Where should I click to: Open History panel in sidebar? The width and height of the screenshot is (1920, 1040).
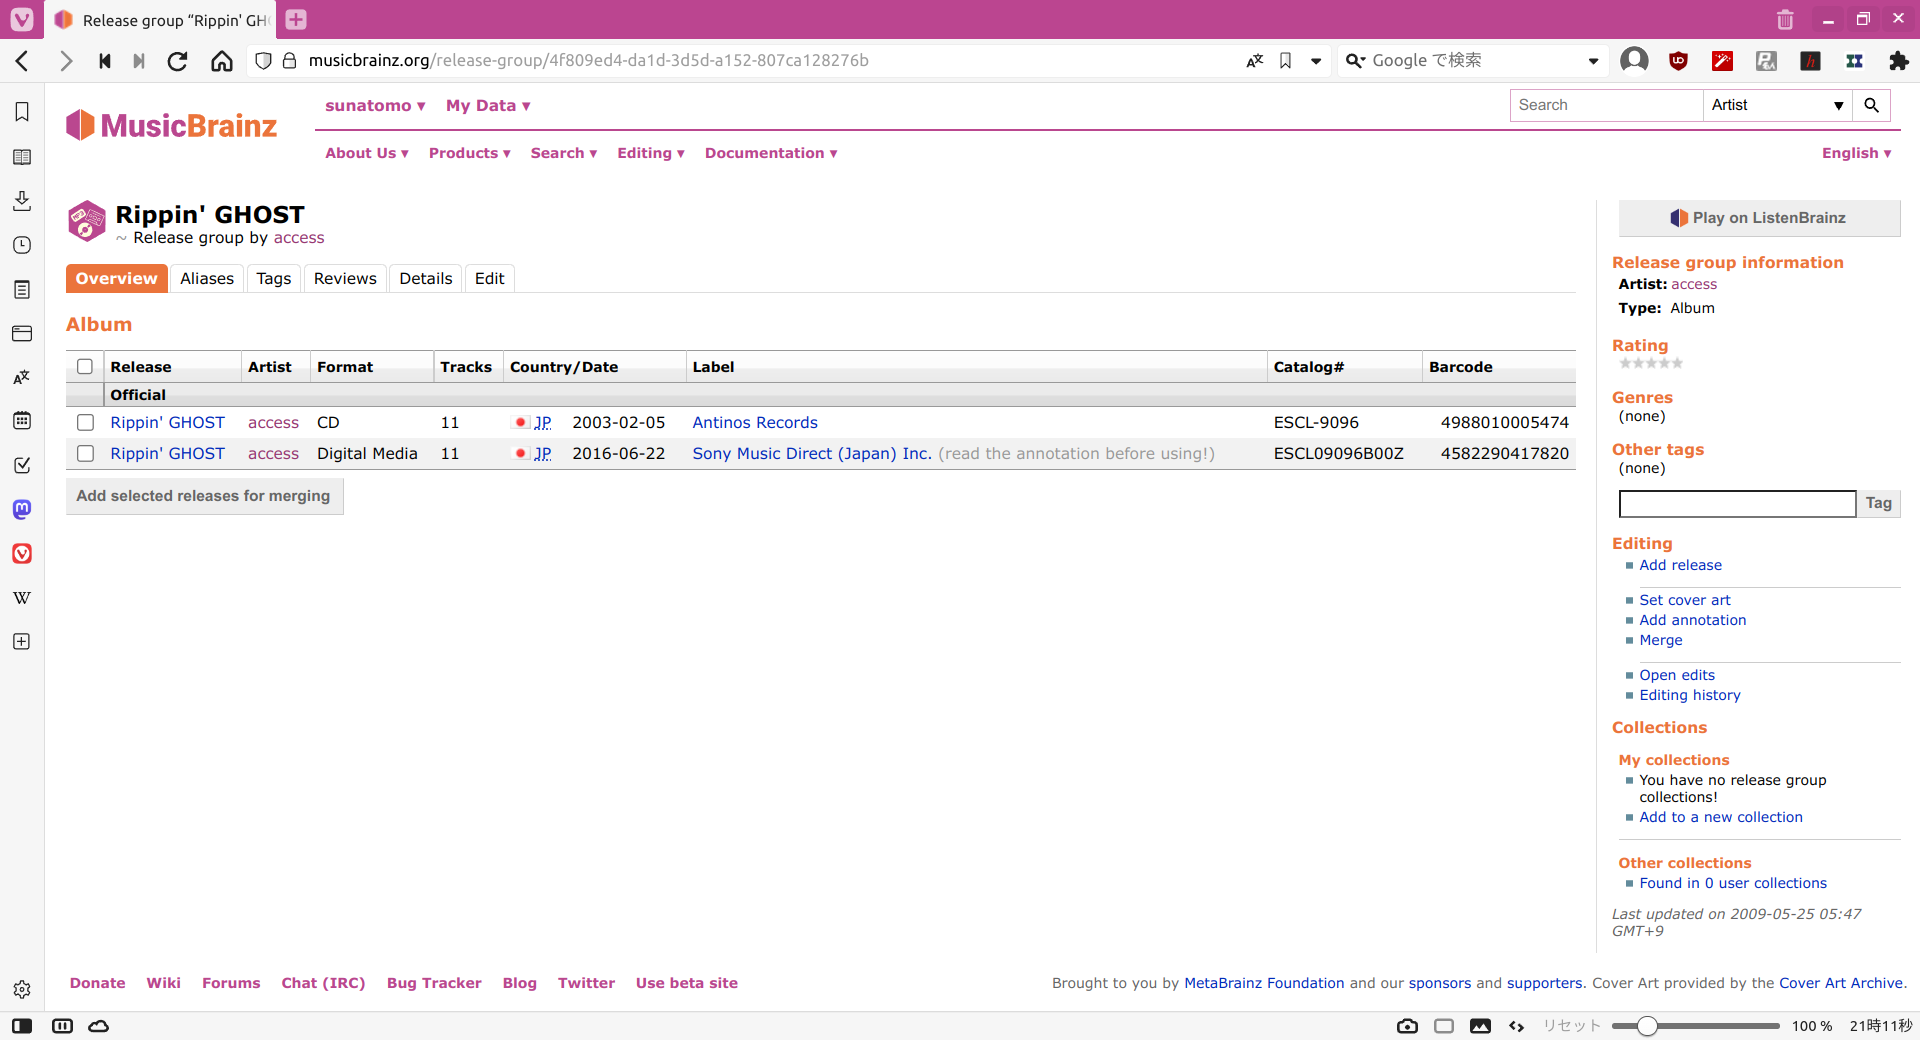coord(22,245)
